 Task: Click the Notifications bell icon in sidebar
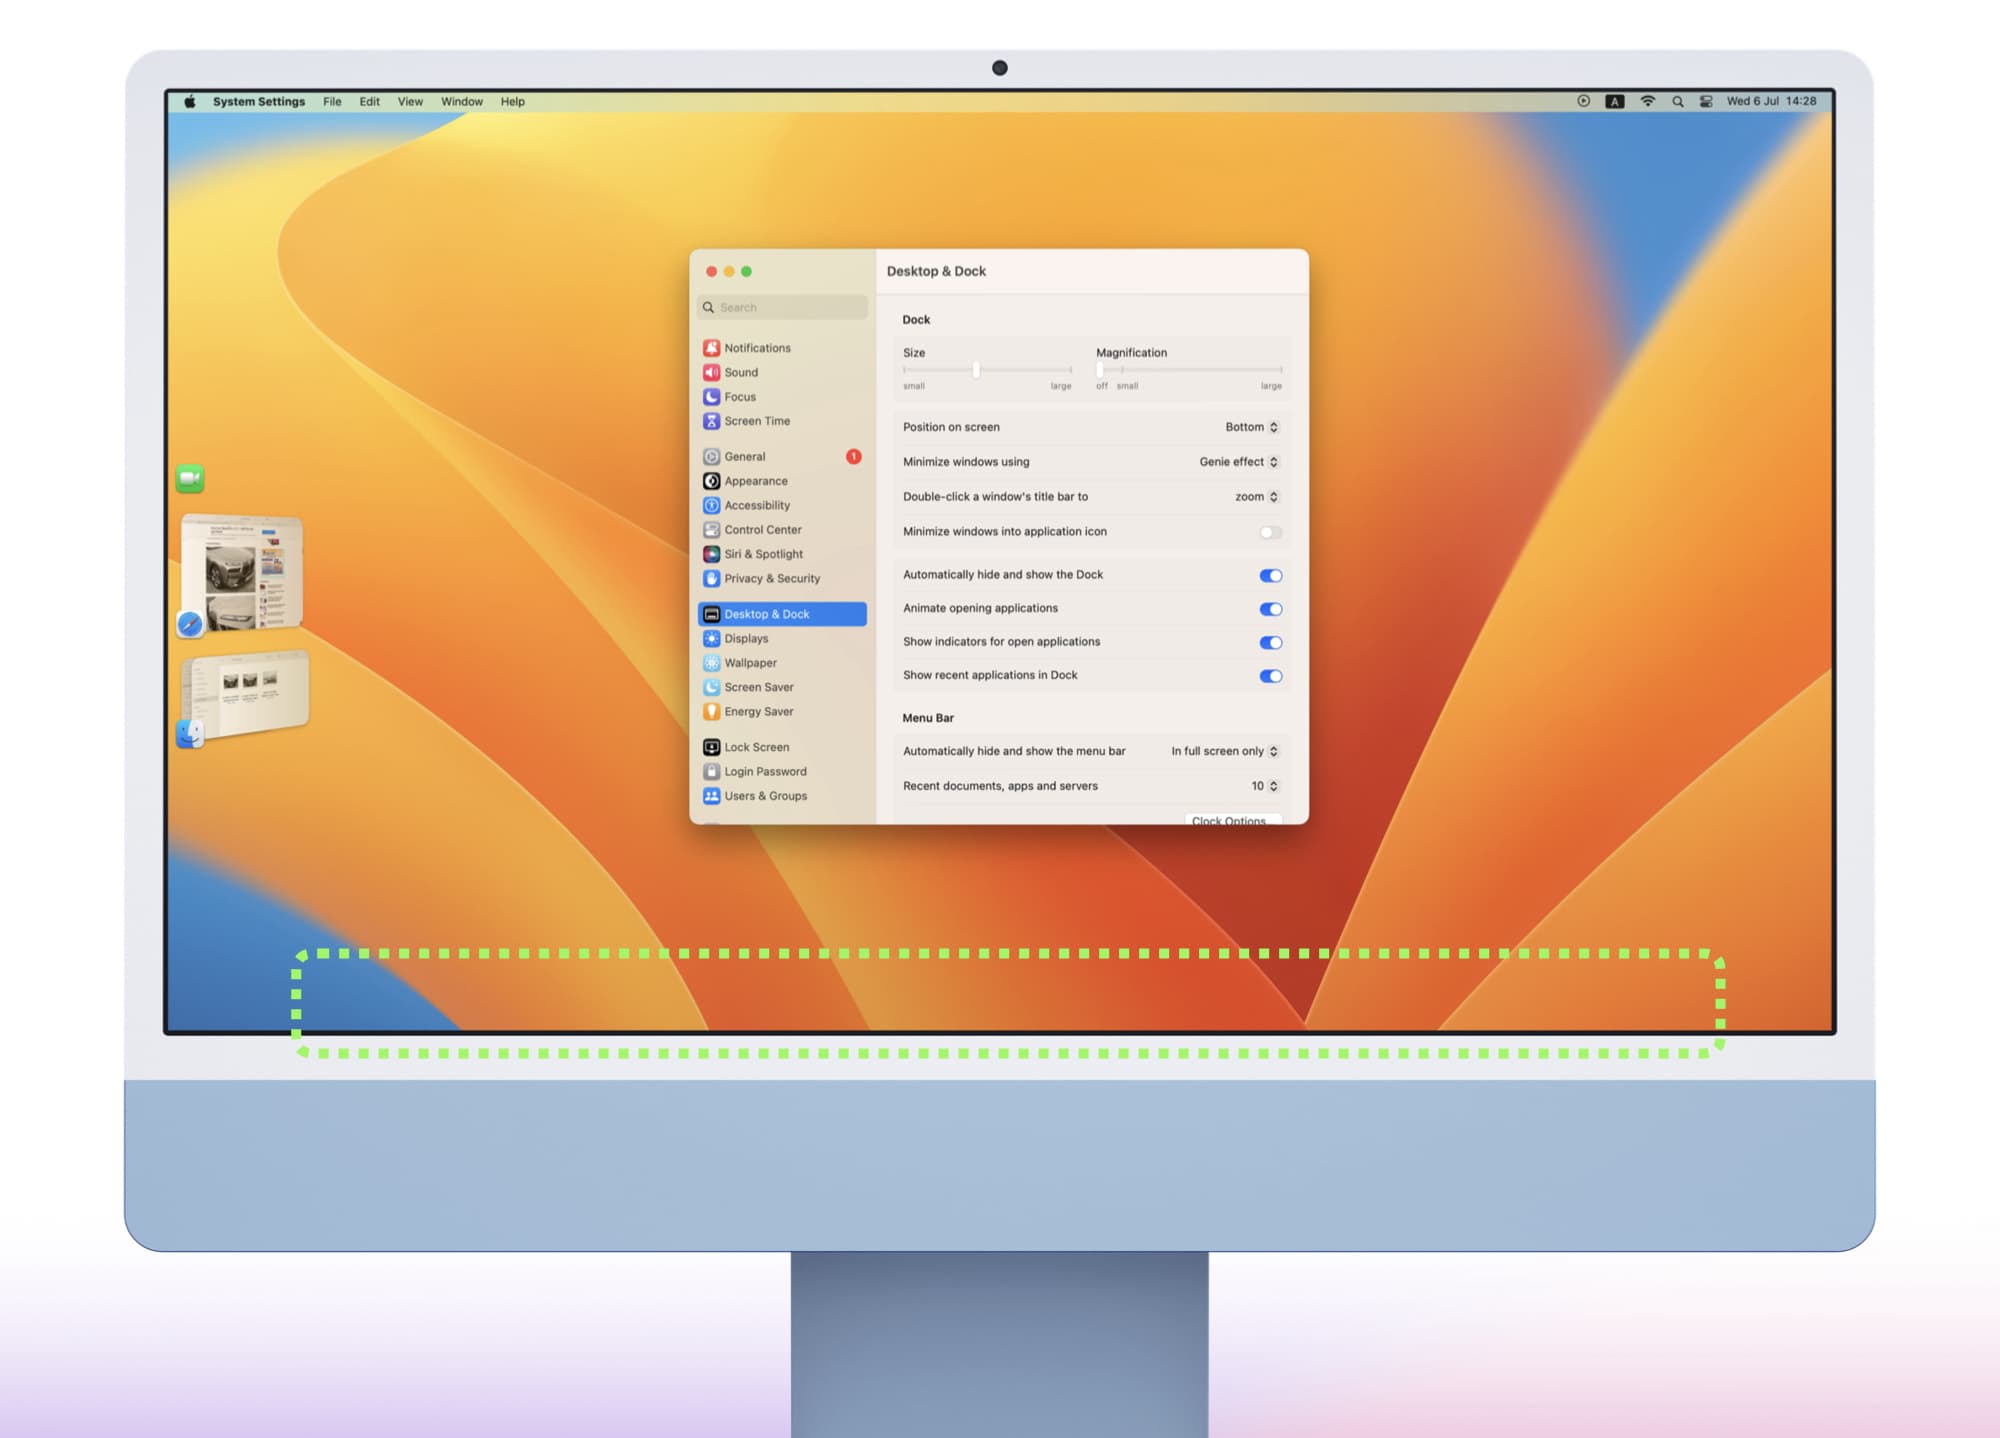[x=711, y=348]
